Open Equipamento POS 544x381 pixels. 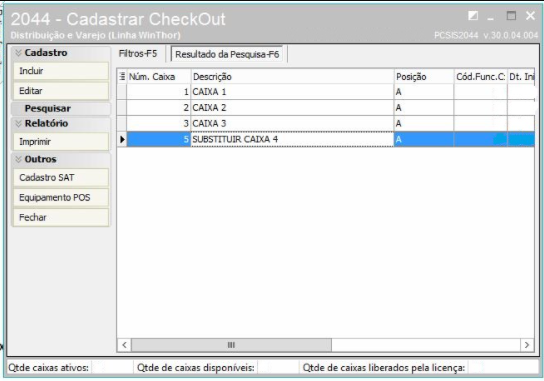(61, 197)
